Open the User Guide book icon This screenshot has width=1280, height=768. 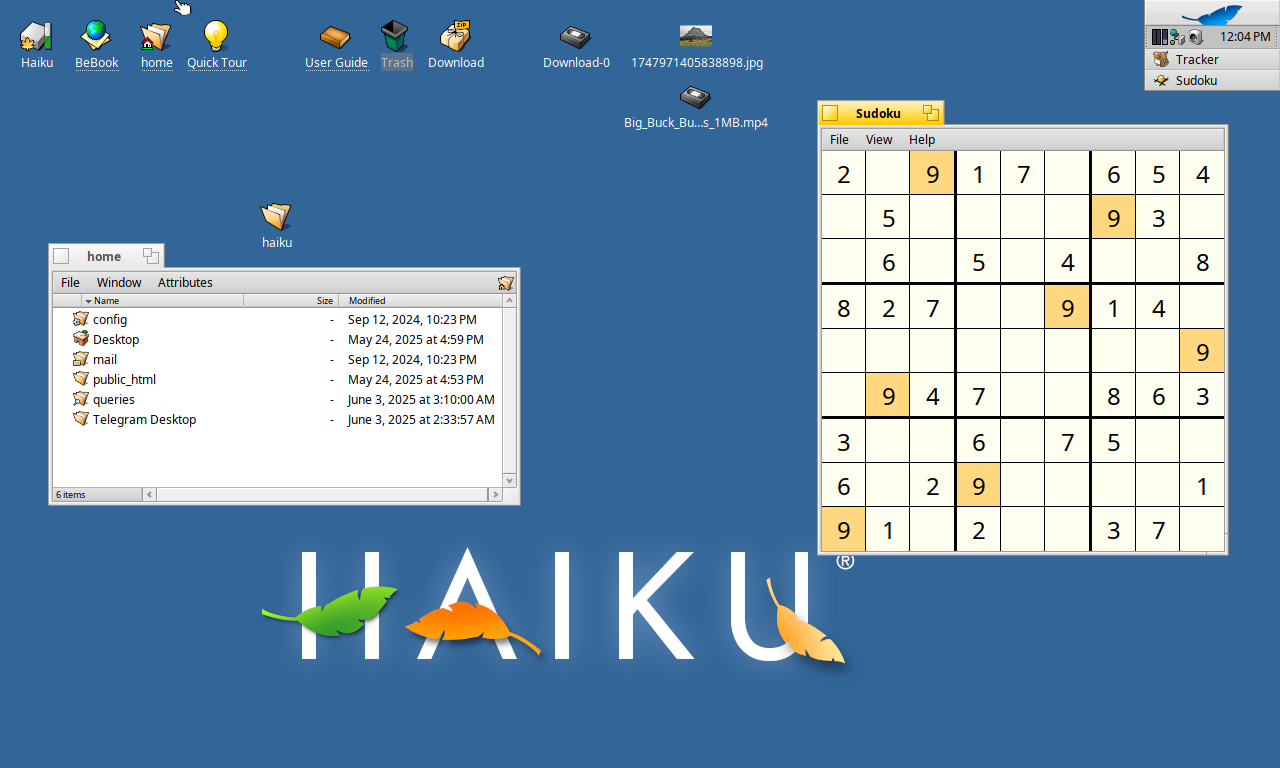pos(335,38)
